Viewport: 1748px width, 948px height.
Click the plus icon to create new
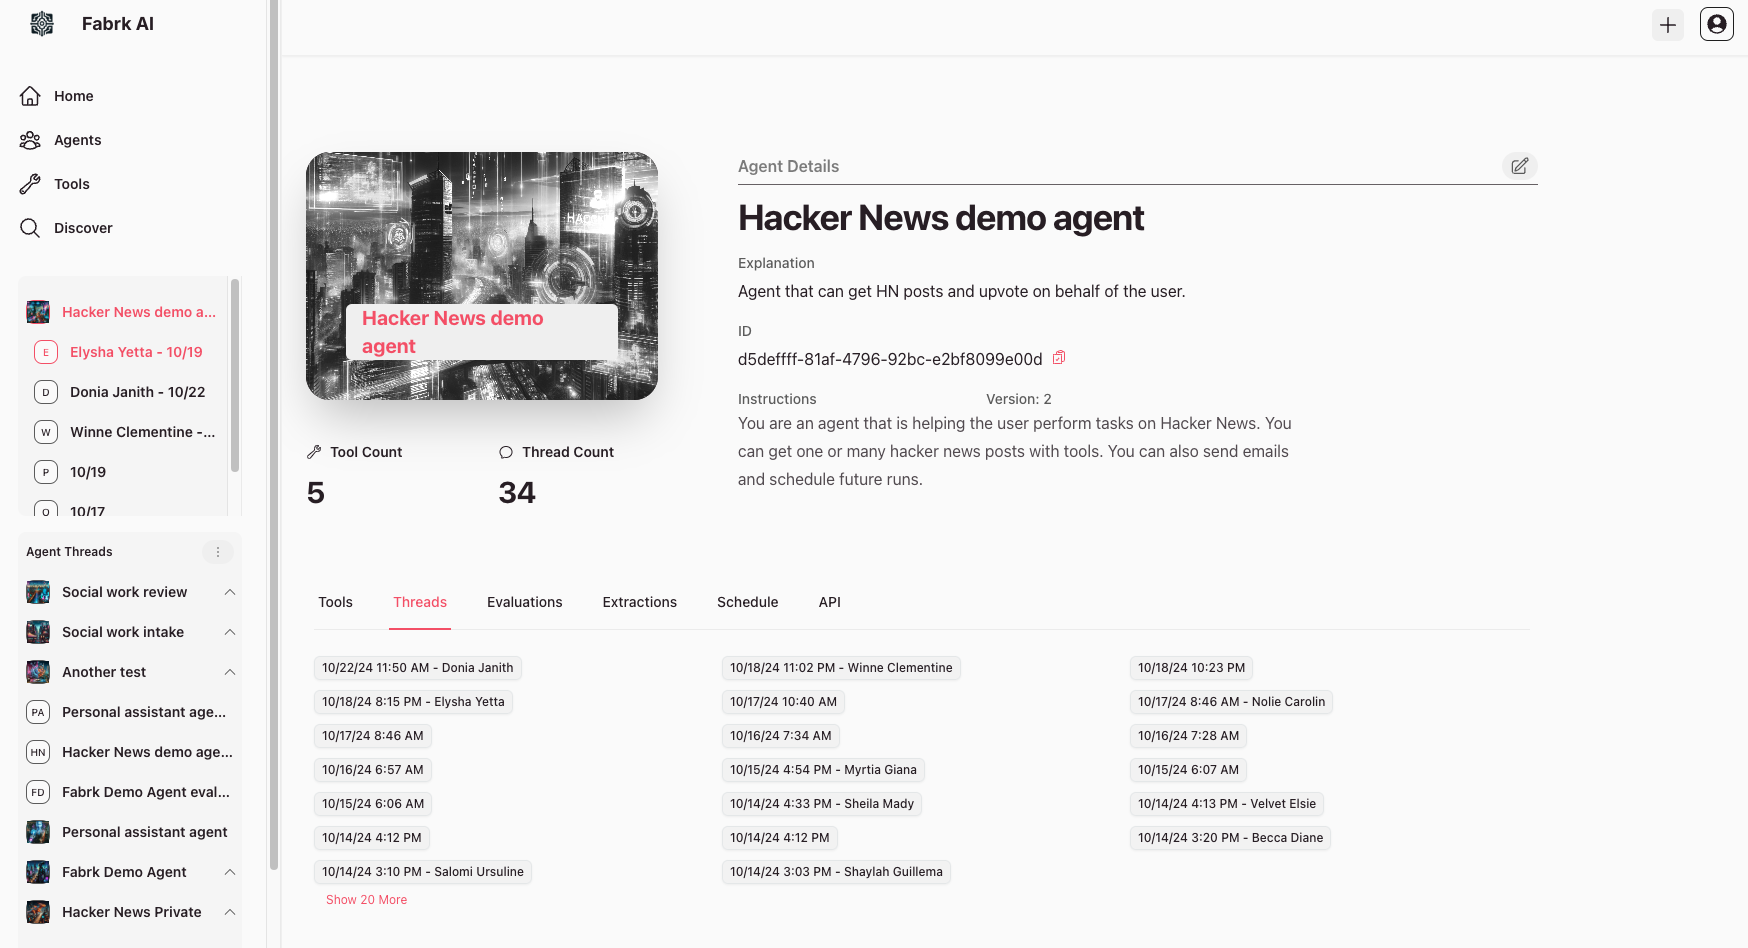[x=1668, y=25]
